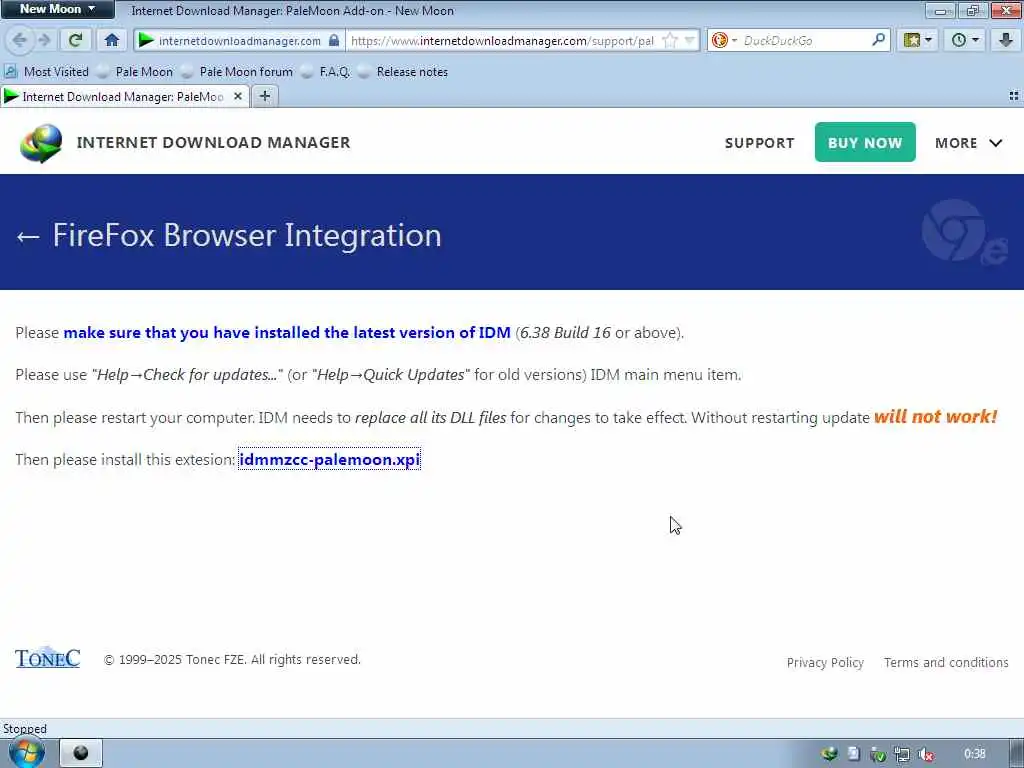Open the history clock dropdown button

click(x=965, y=40)
